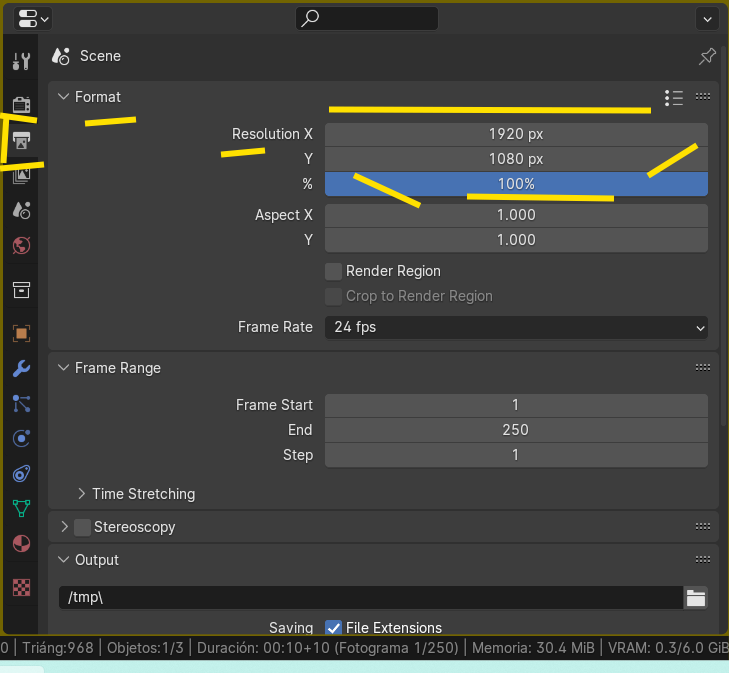
Task: Uncheck the File Extensions checkbox
Action: [x=334, y=628]
